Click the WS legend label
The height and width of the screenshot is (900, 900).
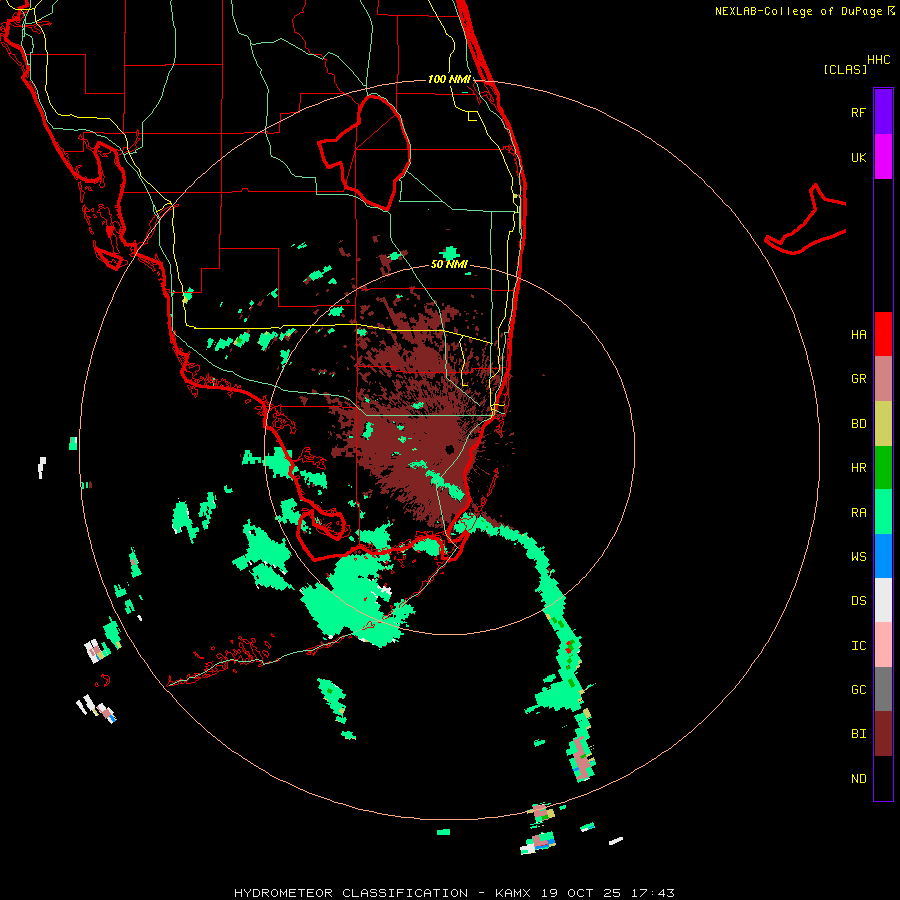(x=858, y=557)
